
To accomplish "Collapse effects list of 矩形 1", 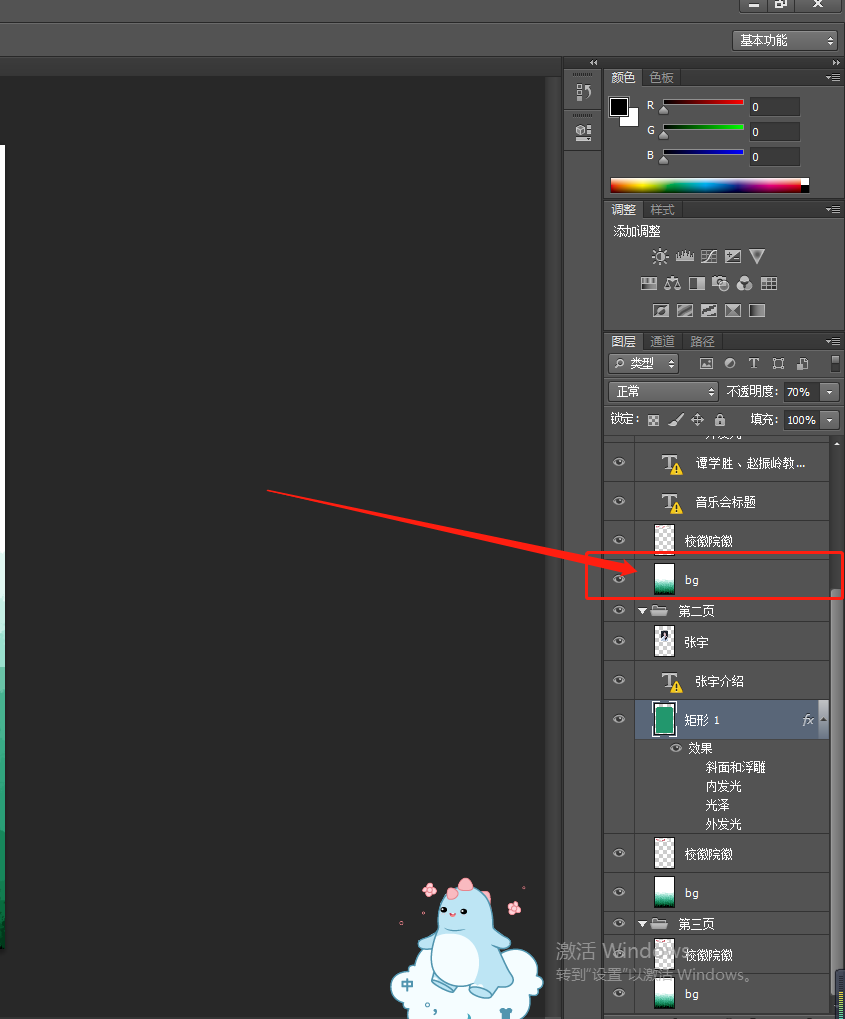I will (x=824, y=719).
